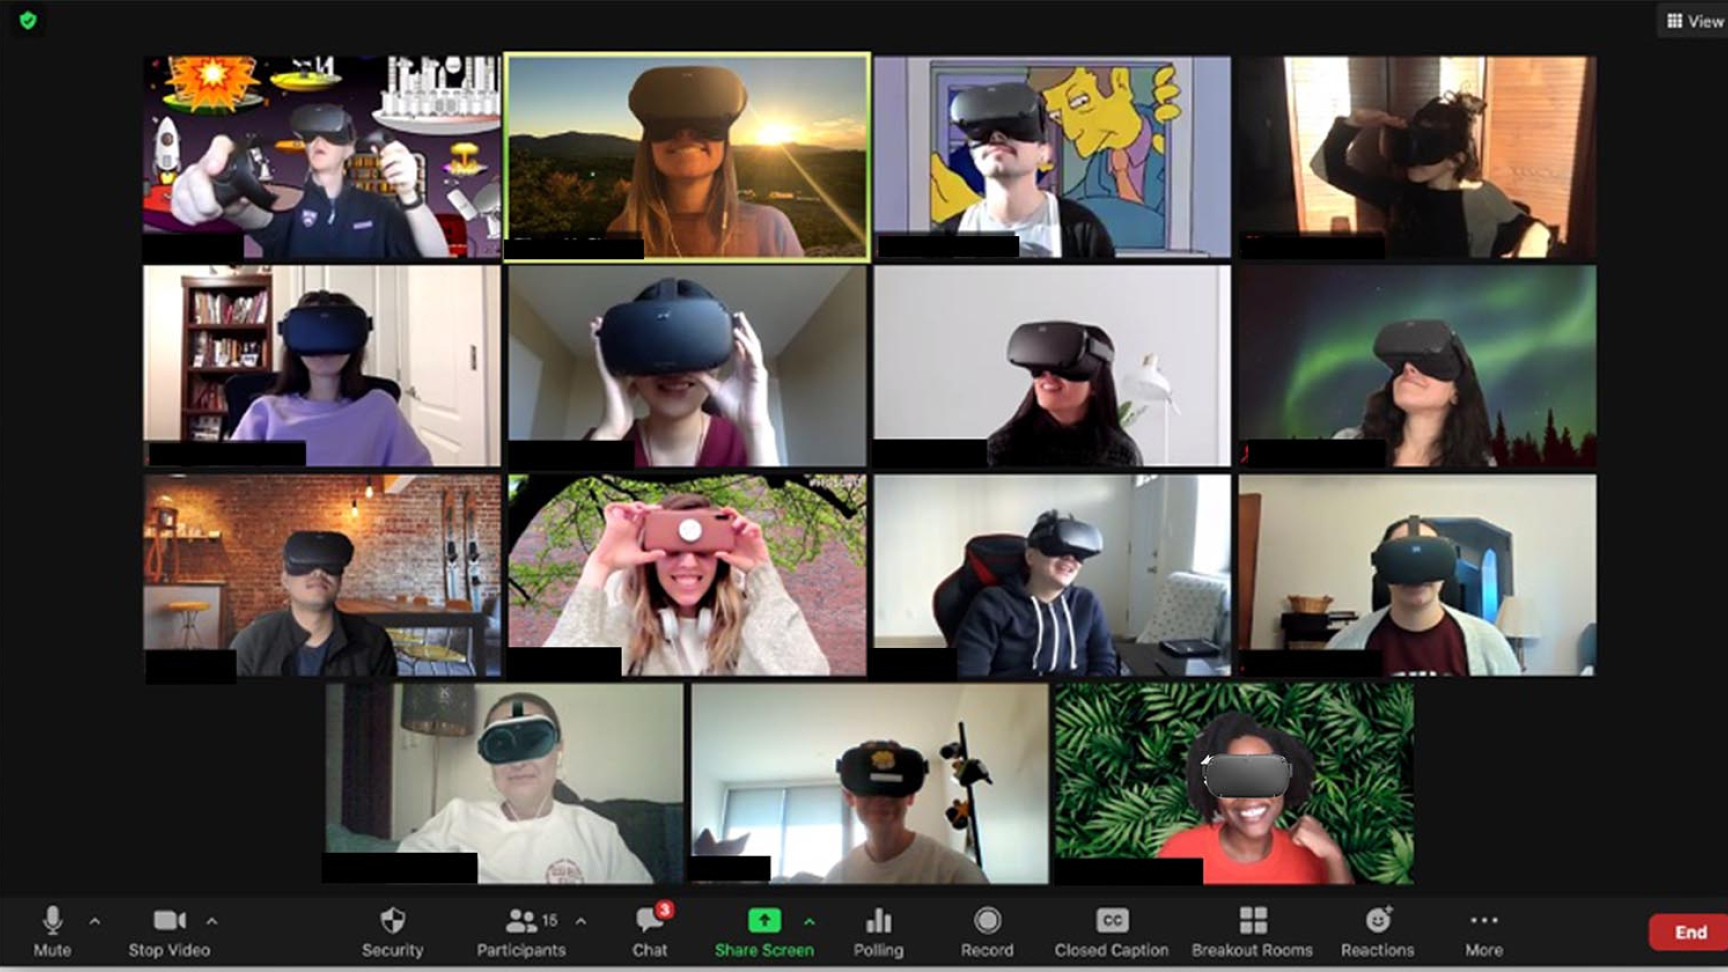The image size is (1728, 972).
Task: Start recording the meeting
Action: (988, 931)
